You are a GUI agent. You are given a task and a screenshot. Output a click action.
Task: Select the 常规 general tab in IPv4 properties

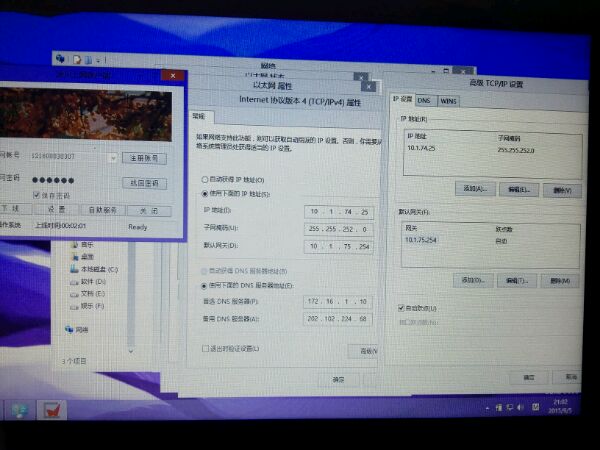click(199, 116)
